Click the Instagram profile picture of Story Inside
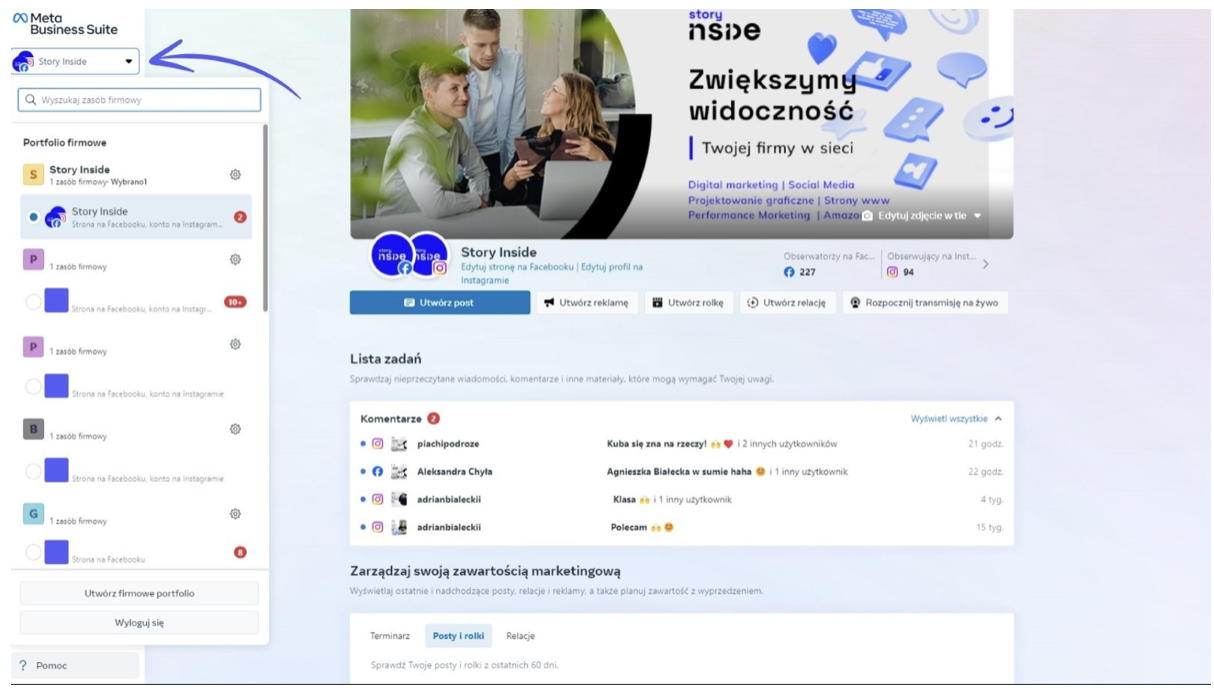This screenshot has width=1214, height=688. coord(428,255)
